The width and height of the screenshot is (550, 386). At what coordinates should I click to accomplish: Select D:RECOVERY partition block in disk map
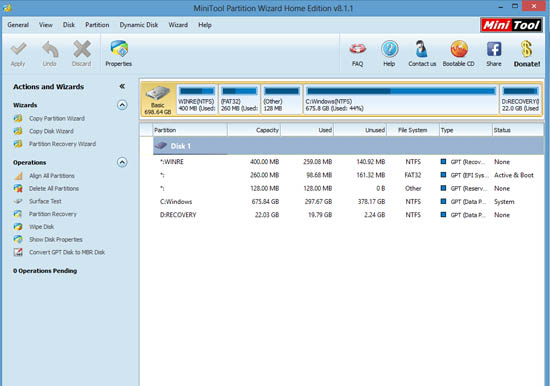point(521,100)
